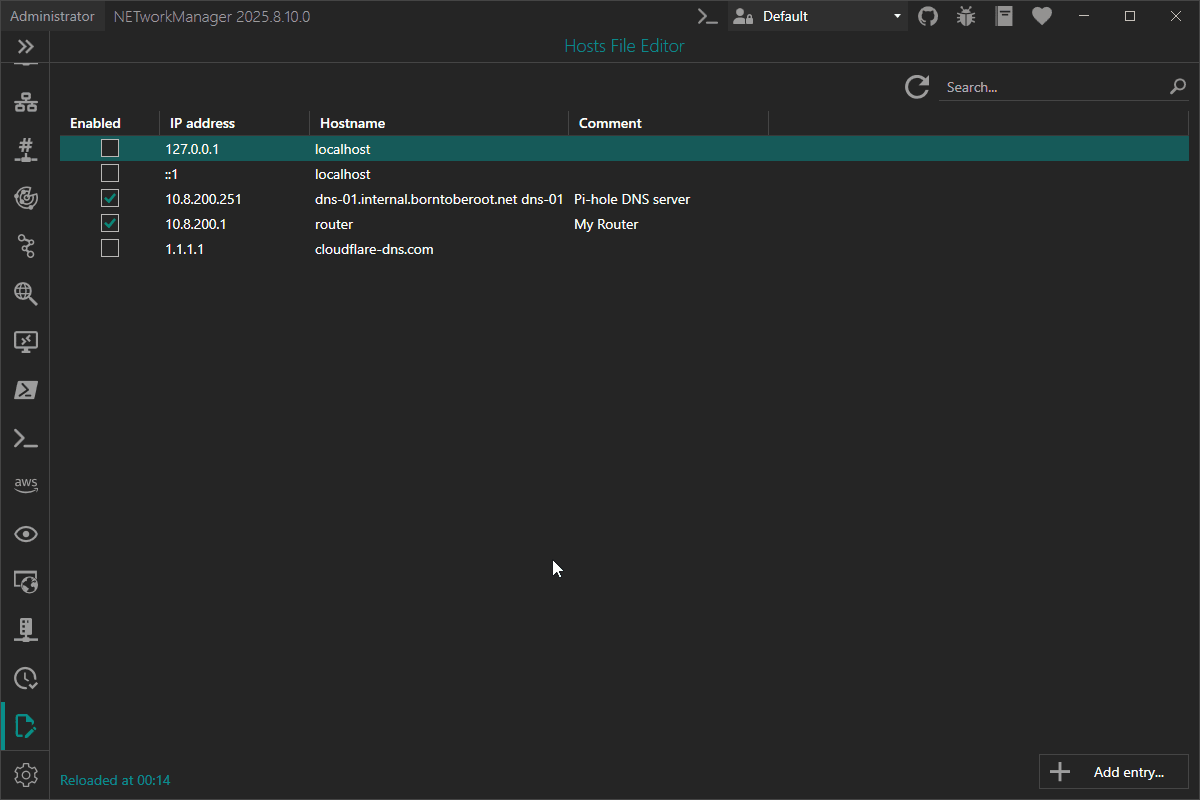The width and height of the screenshot is (1200, 800).
Task: Enable the 127.0.0.1 localhost entry
Action: [x=110, y=149]
